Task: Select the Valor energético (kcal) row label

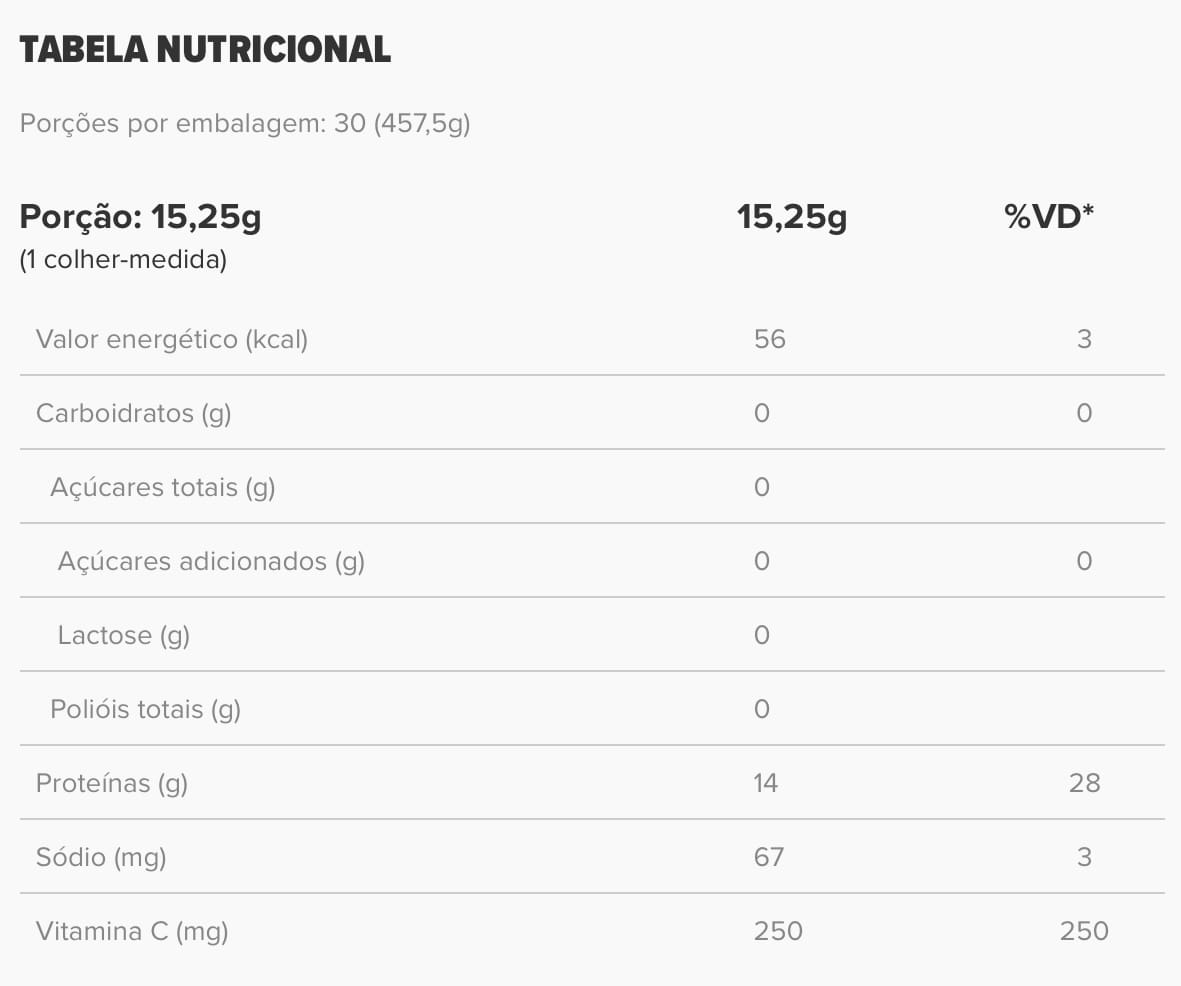Action: click(172, 339)
